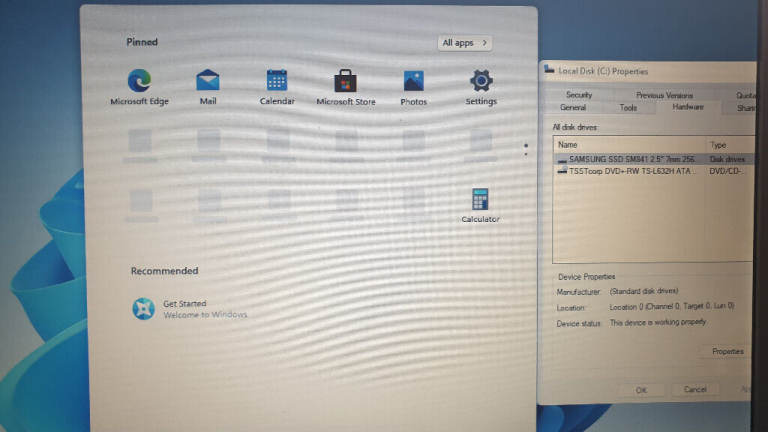The width and height of the screenshot is (768, 432).
Task: Launch the Photos app
Action: point(413,87)
